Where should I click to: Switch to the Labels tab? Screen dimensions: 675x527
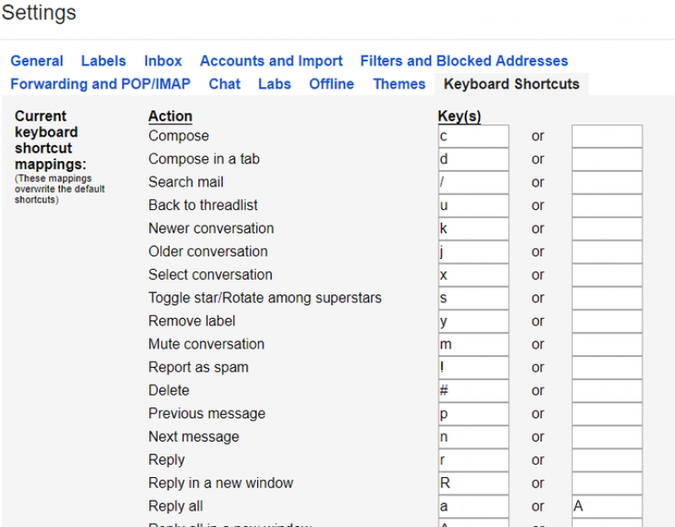(103, 61)
